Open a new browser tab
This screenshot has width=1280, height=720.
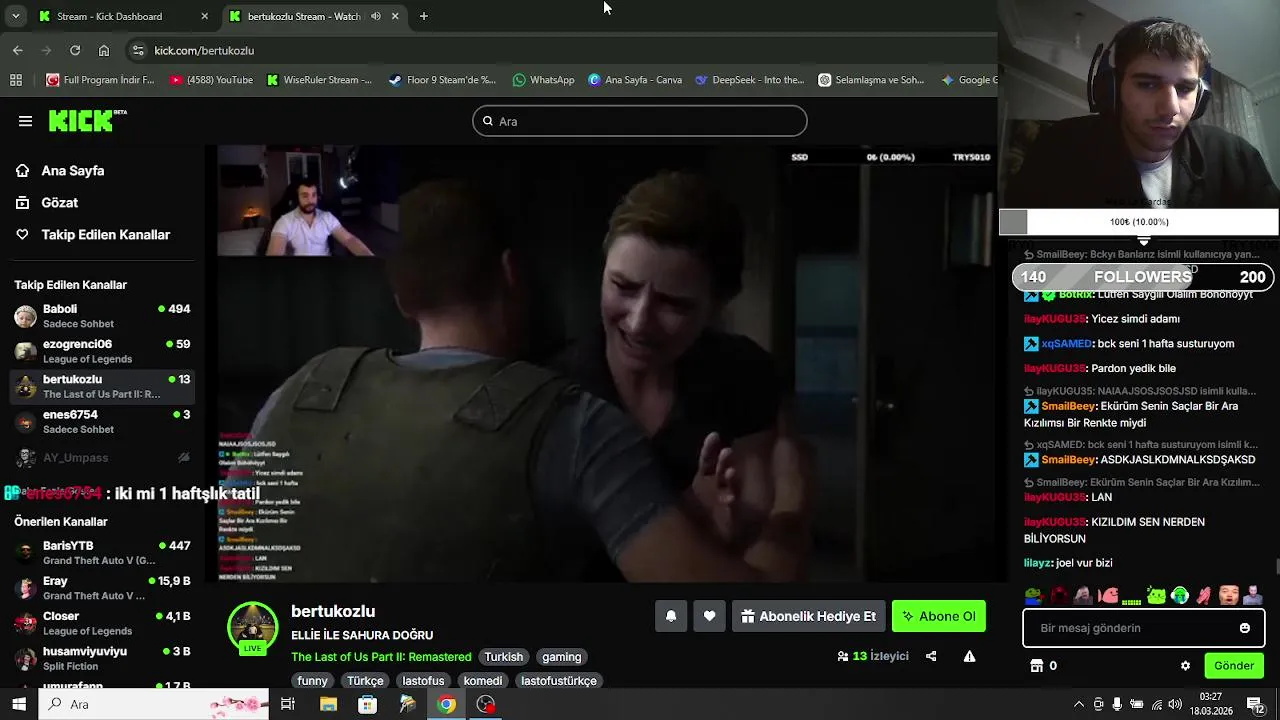click(424, 16)
